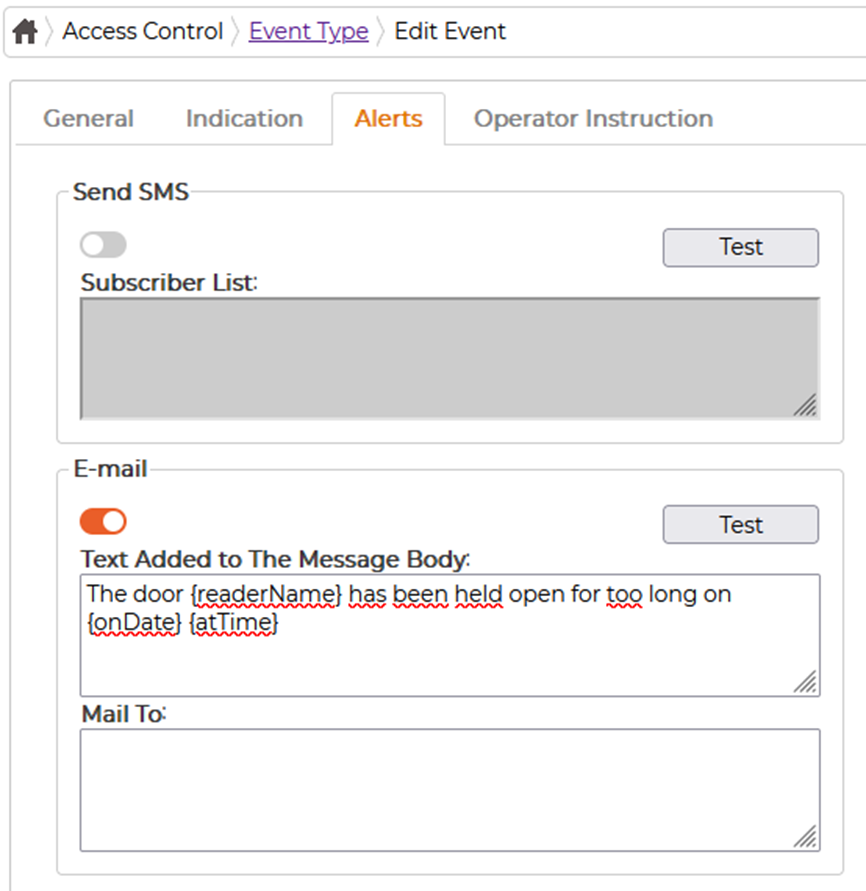Switch to the General tab
Viewport: 866px width, 891px height.
(x=89, y=119)
